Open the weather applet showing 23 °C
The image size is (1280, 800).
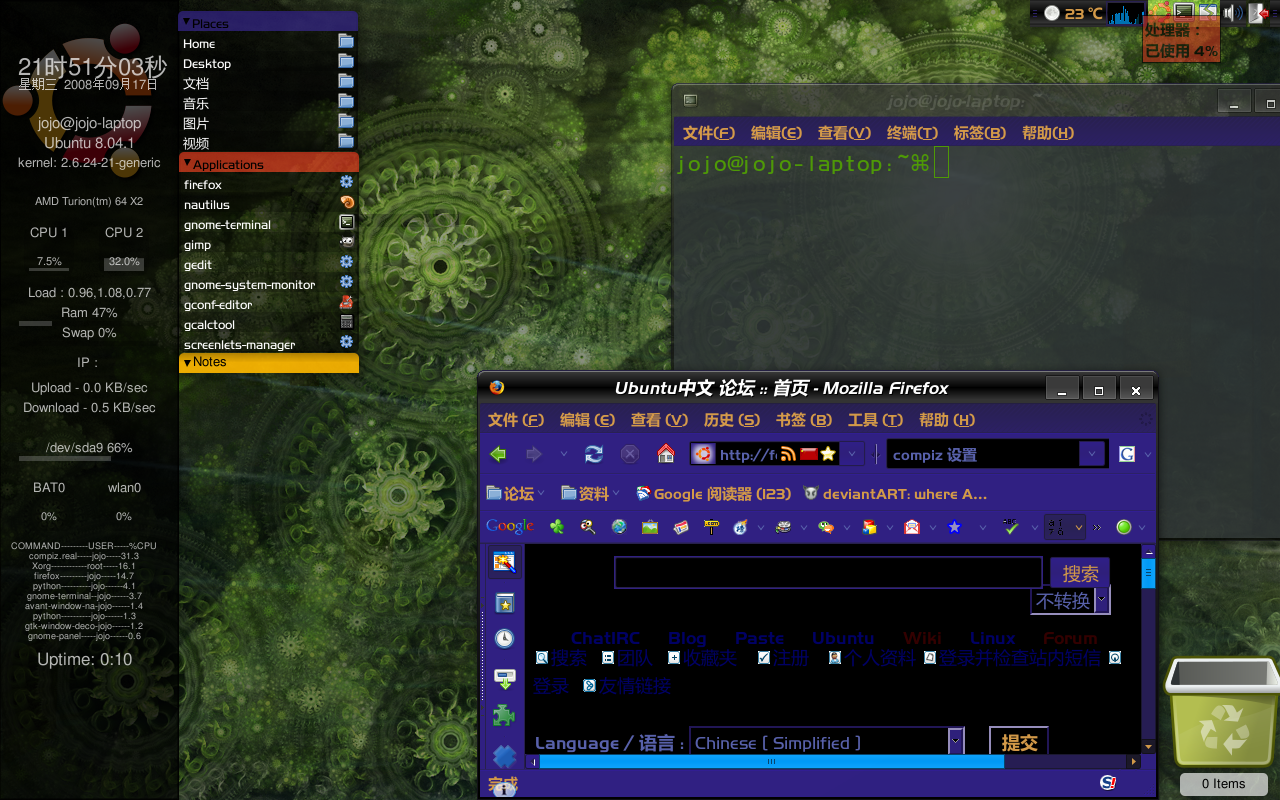pyautogui.click(x=1073, y=13)
